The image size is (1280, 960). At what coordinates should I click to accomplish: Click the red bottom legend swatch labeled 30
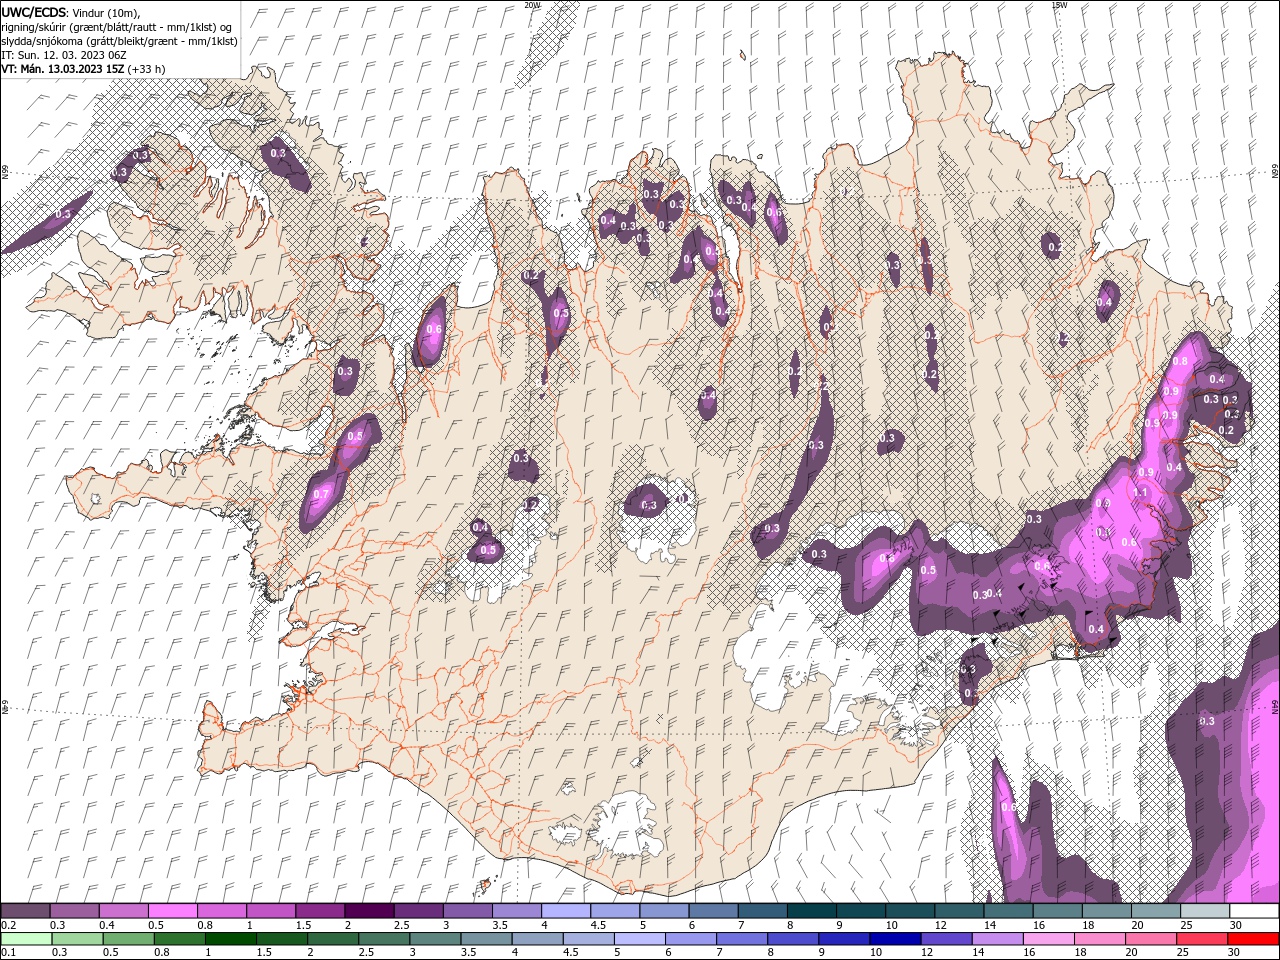(1253, 938)
